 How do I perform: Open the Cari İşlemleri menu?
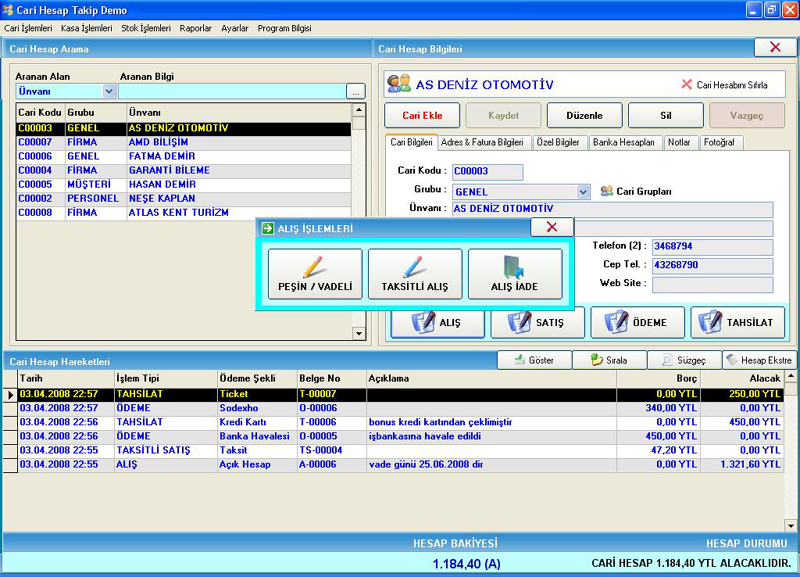point(28,28)
